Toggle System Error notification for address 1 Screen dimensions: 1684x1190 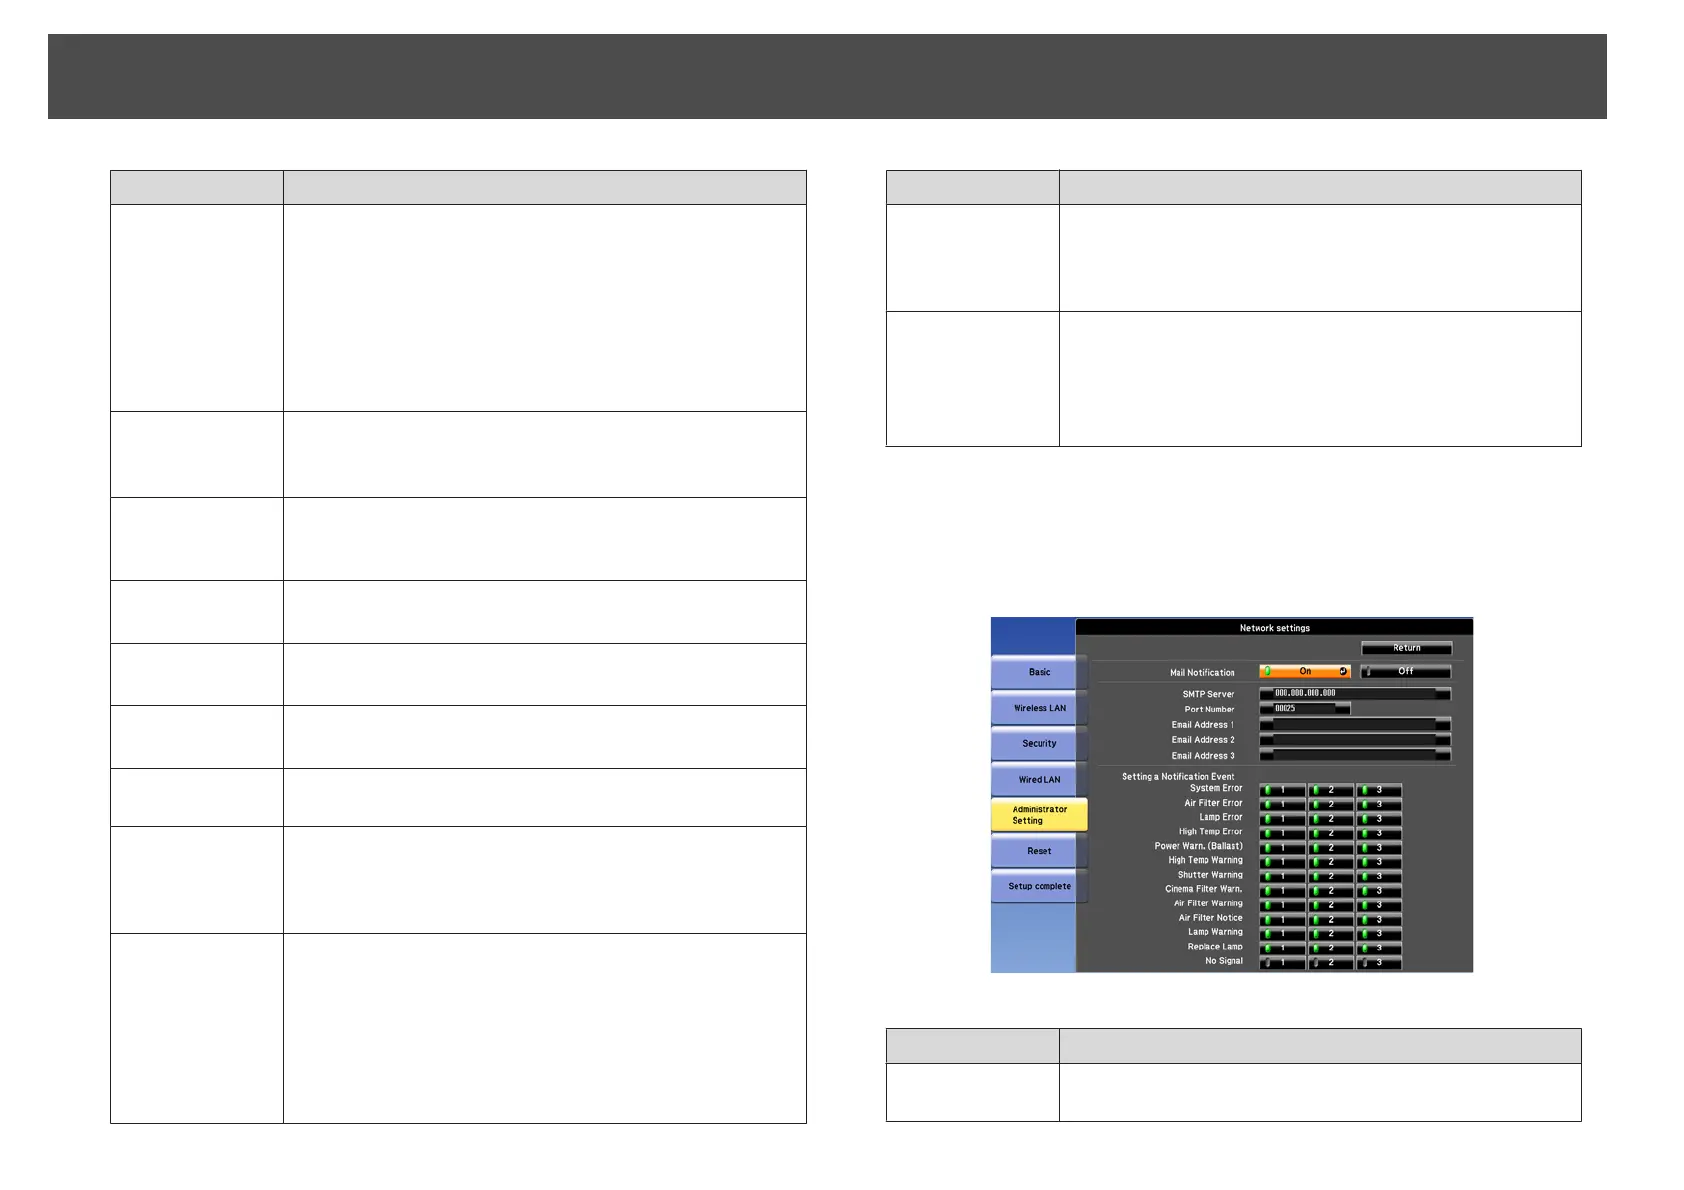1282,790
